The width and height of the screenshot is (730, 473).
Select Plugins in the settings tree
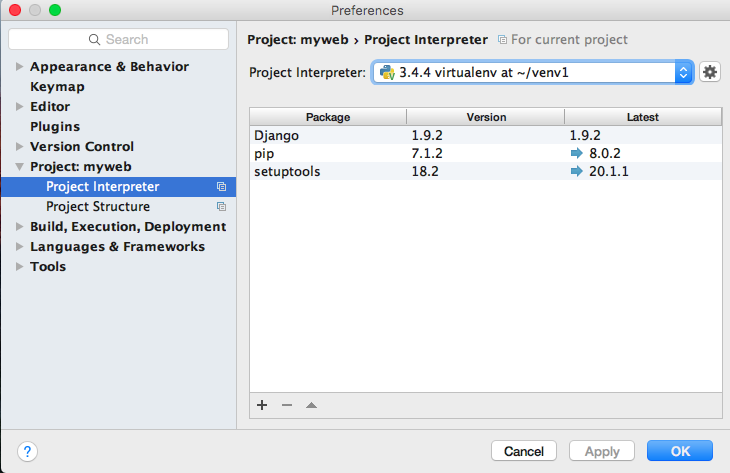(55, 127)
